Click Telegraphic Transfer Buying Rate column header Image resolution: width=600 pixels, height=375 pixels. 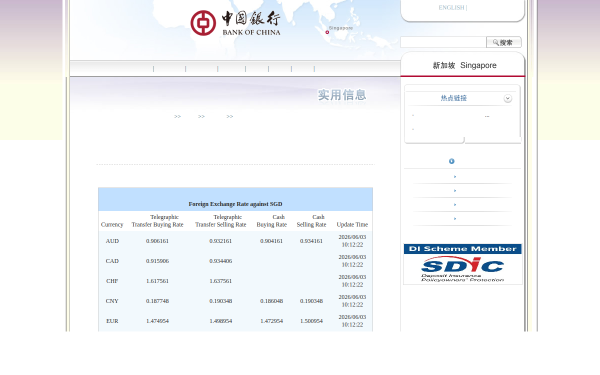coord(158,221)
